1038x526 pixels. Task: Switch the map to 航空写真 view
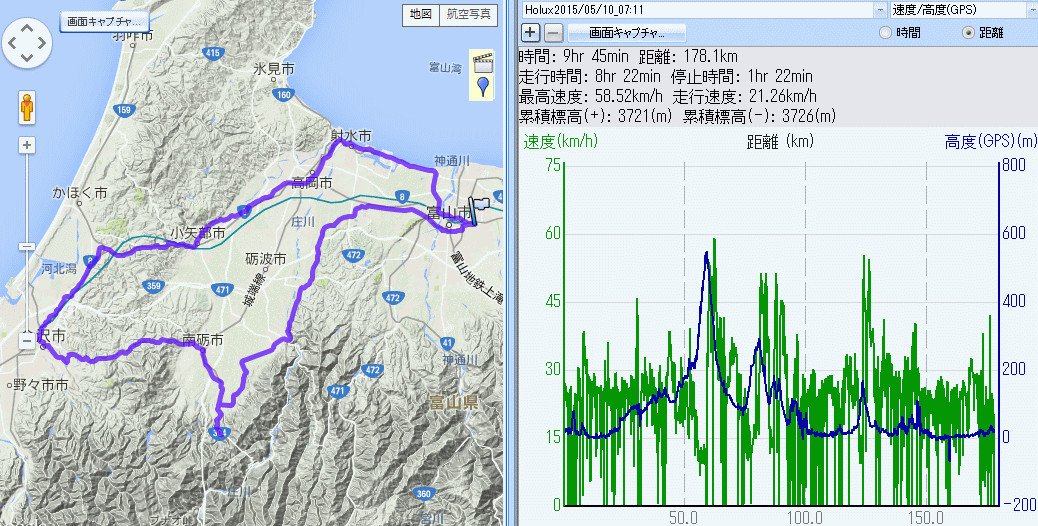(469, 14)
